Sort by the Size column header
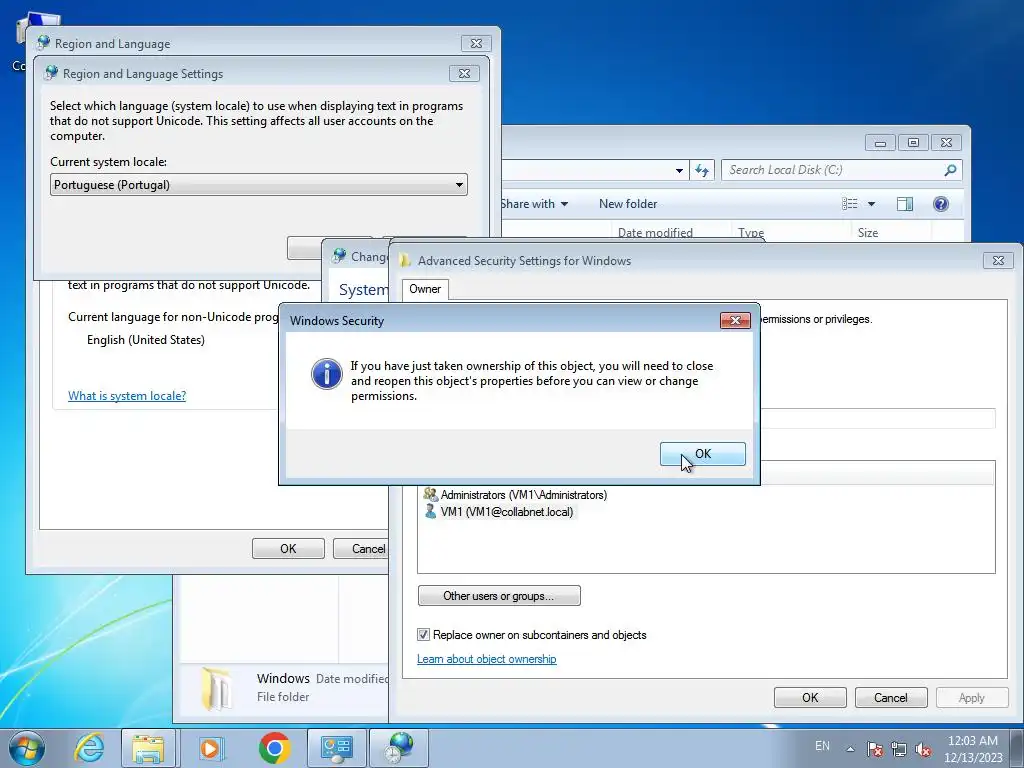This screenshot has width=1024, height=768. coord(867,232)
